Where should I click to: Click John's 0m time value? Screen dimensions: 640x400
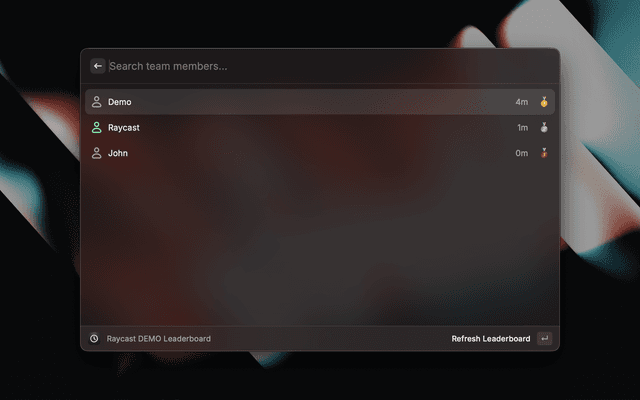point(522,153)
